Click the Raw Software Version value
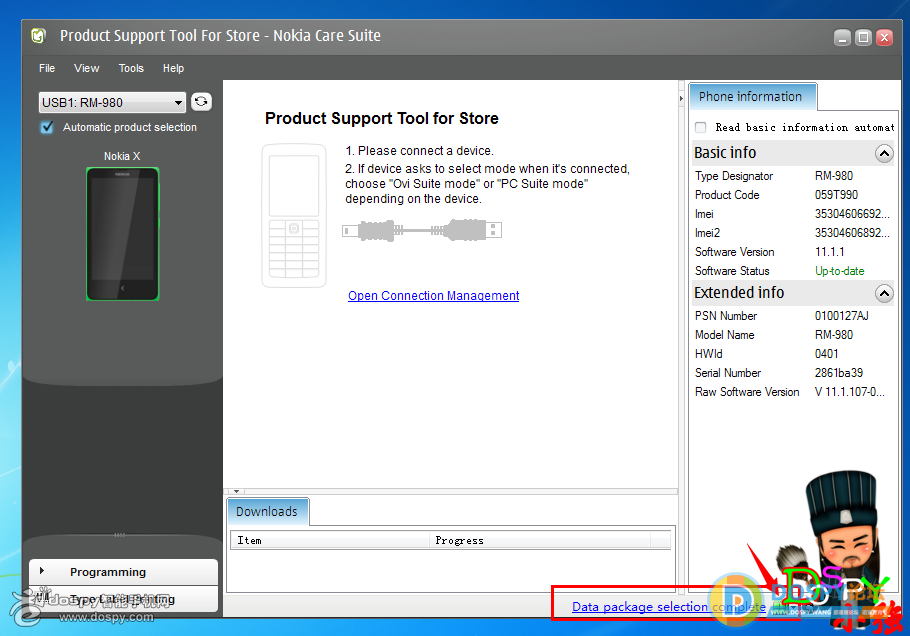The width and height of the screenshot is (910, 636). click(850, 392)
